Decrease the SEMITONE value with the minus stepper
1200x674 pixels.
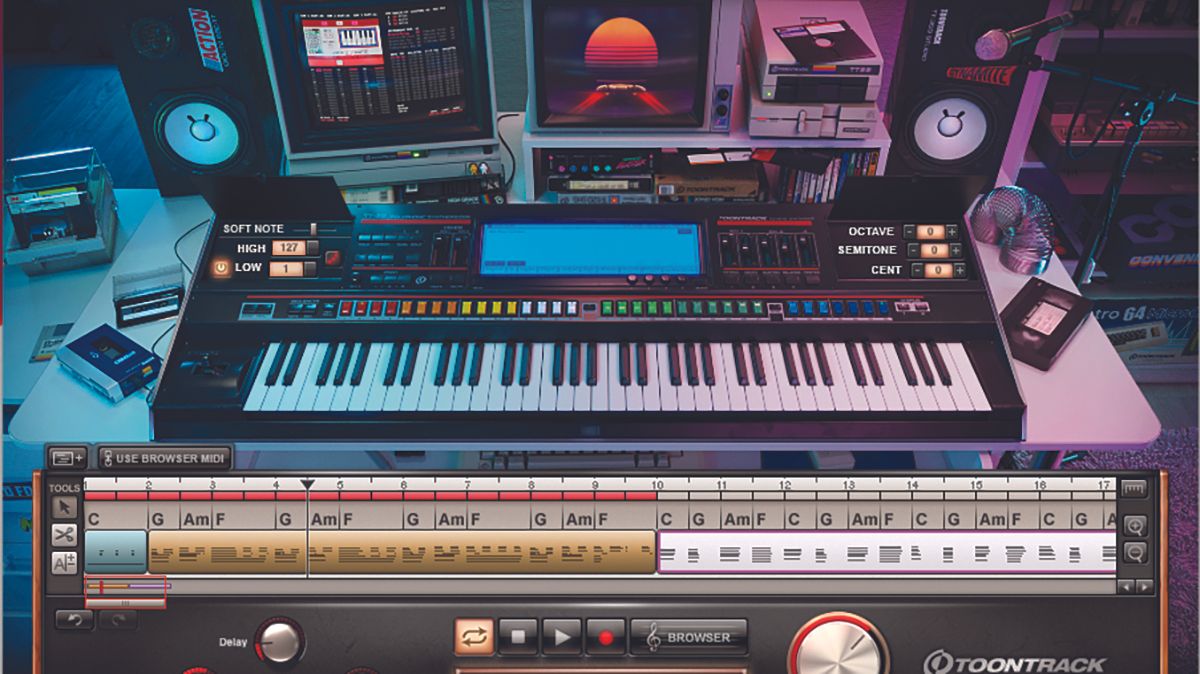[914, 250]
